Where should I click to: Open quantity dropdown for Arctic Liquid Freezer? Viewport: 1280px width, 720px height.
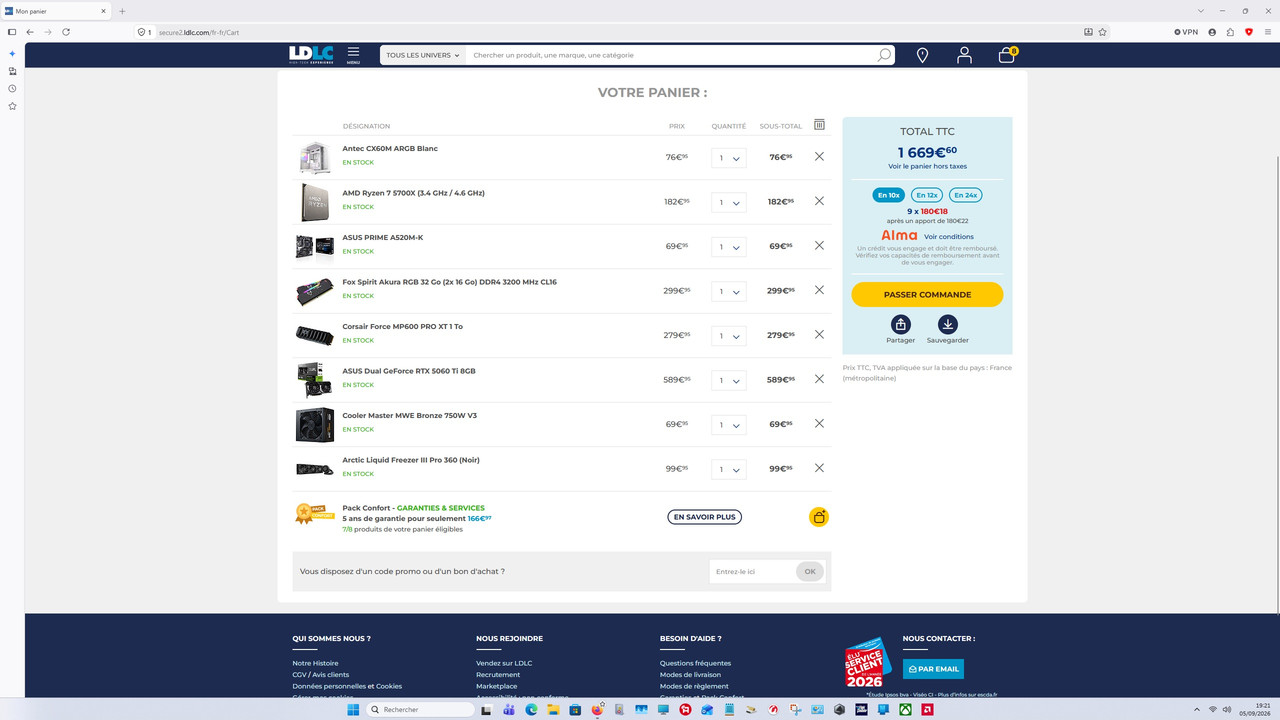(729, 469)
